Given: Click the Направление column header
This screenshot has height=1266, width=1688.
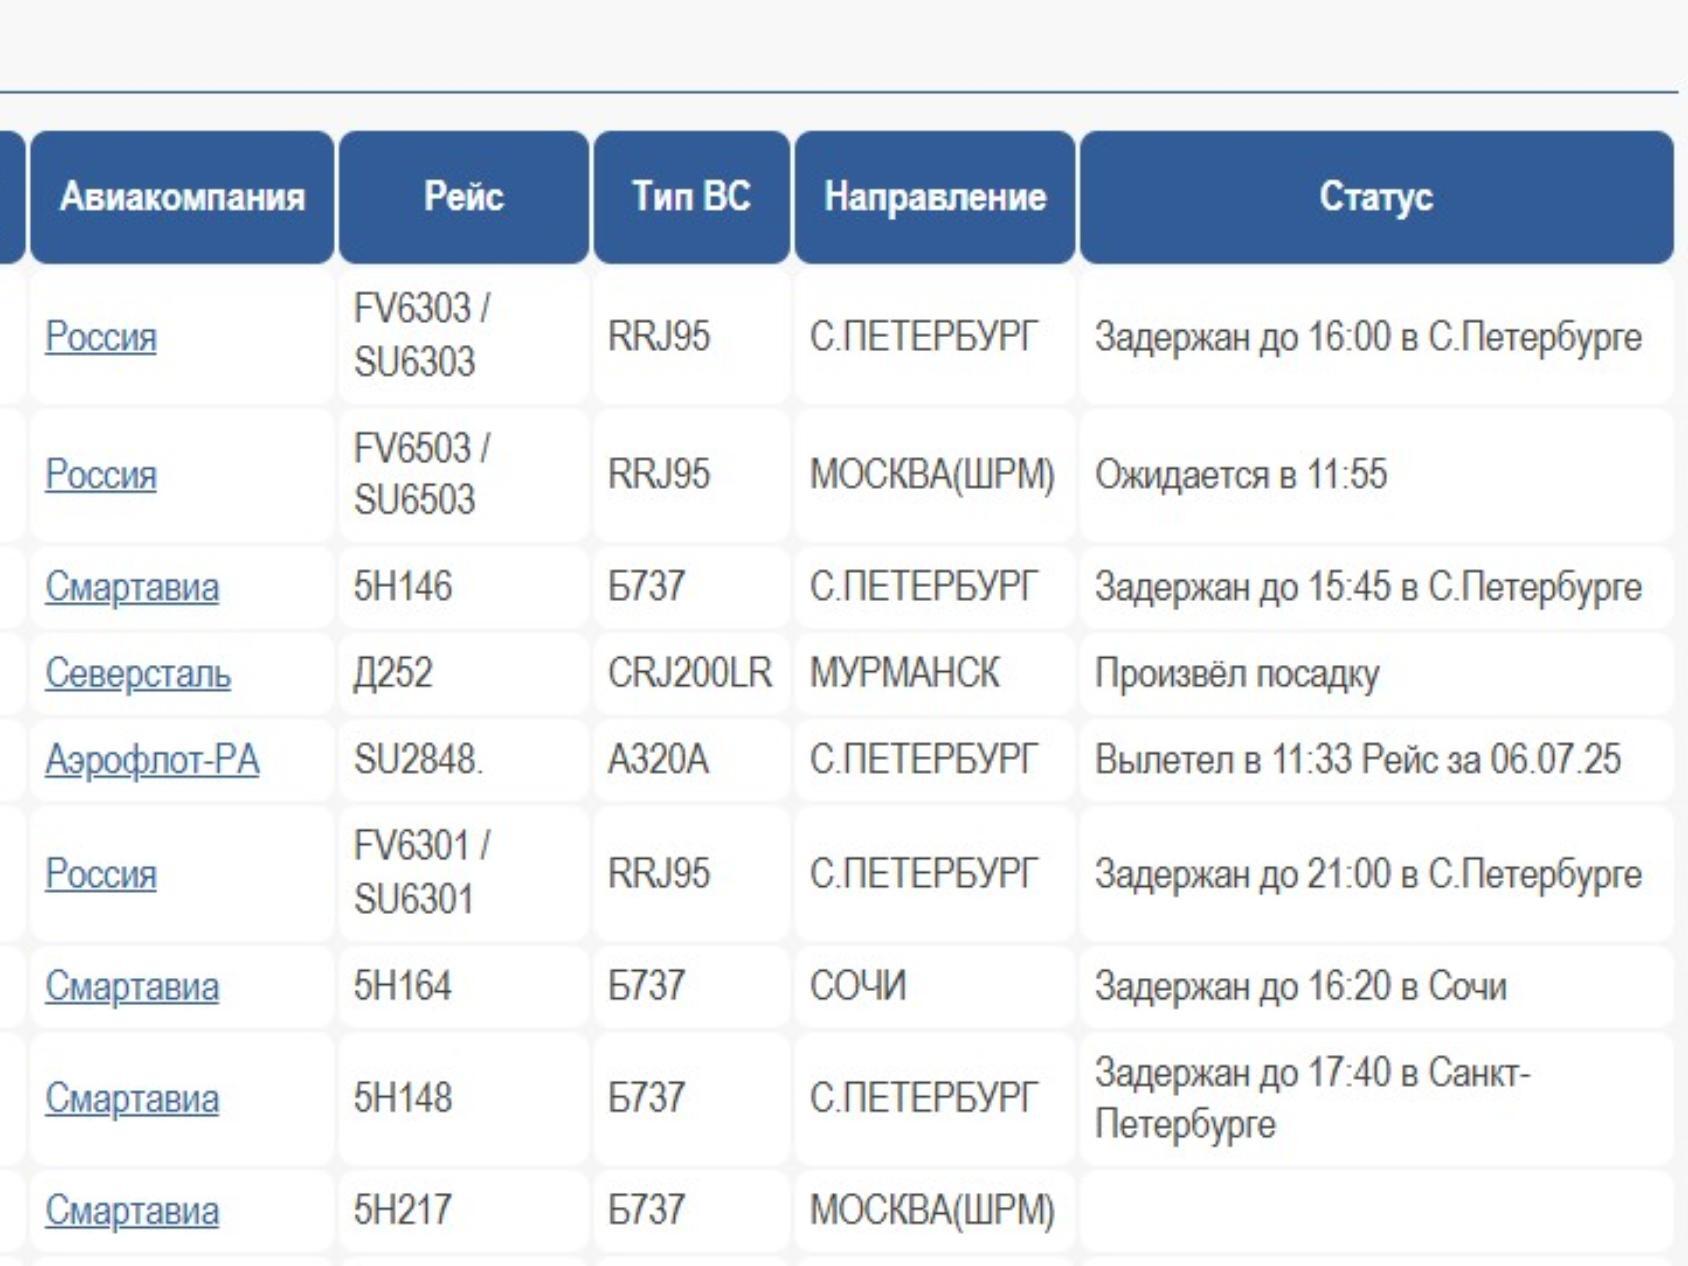Looking at the screenshot, I should coord(935,197).
